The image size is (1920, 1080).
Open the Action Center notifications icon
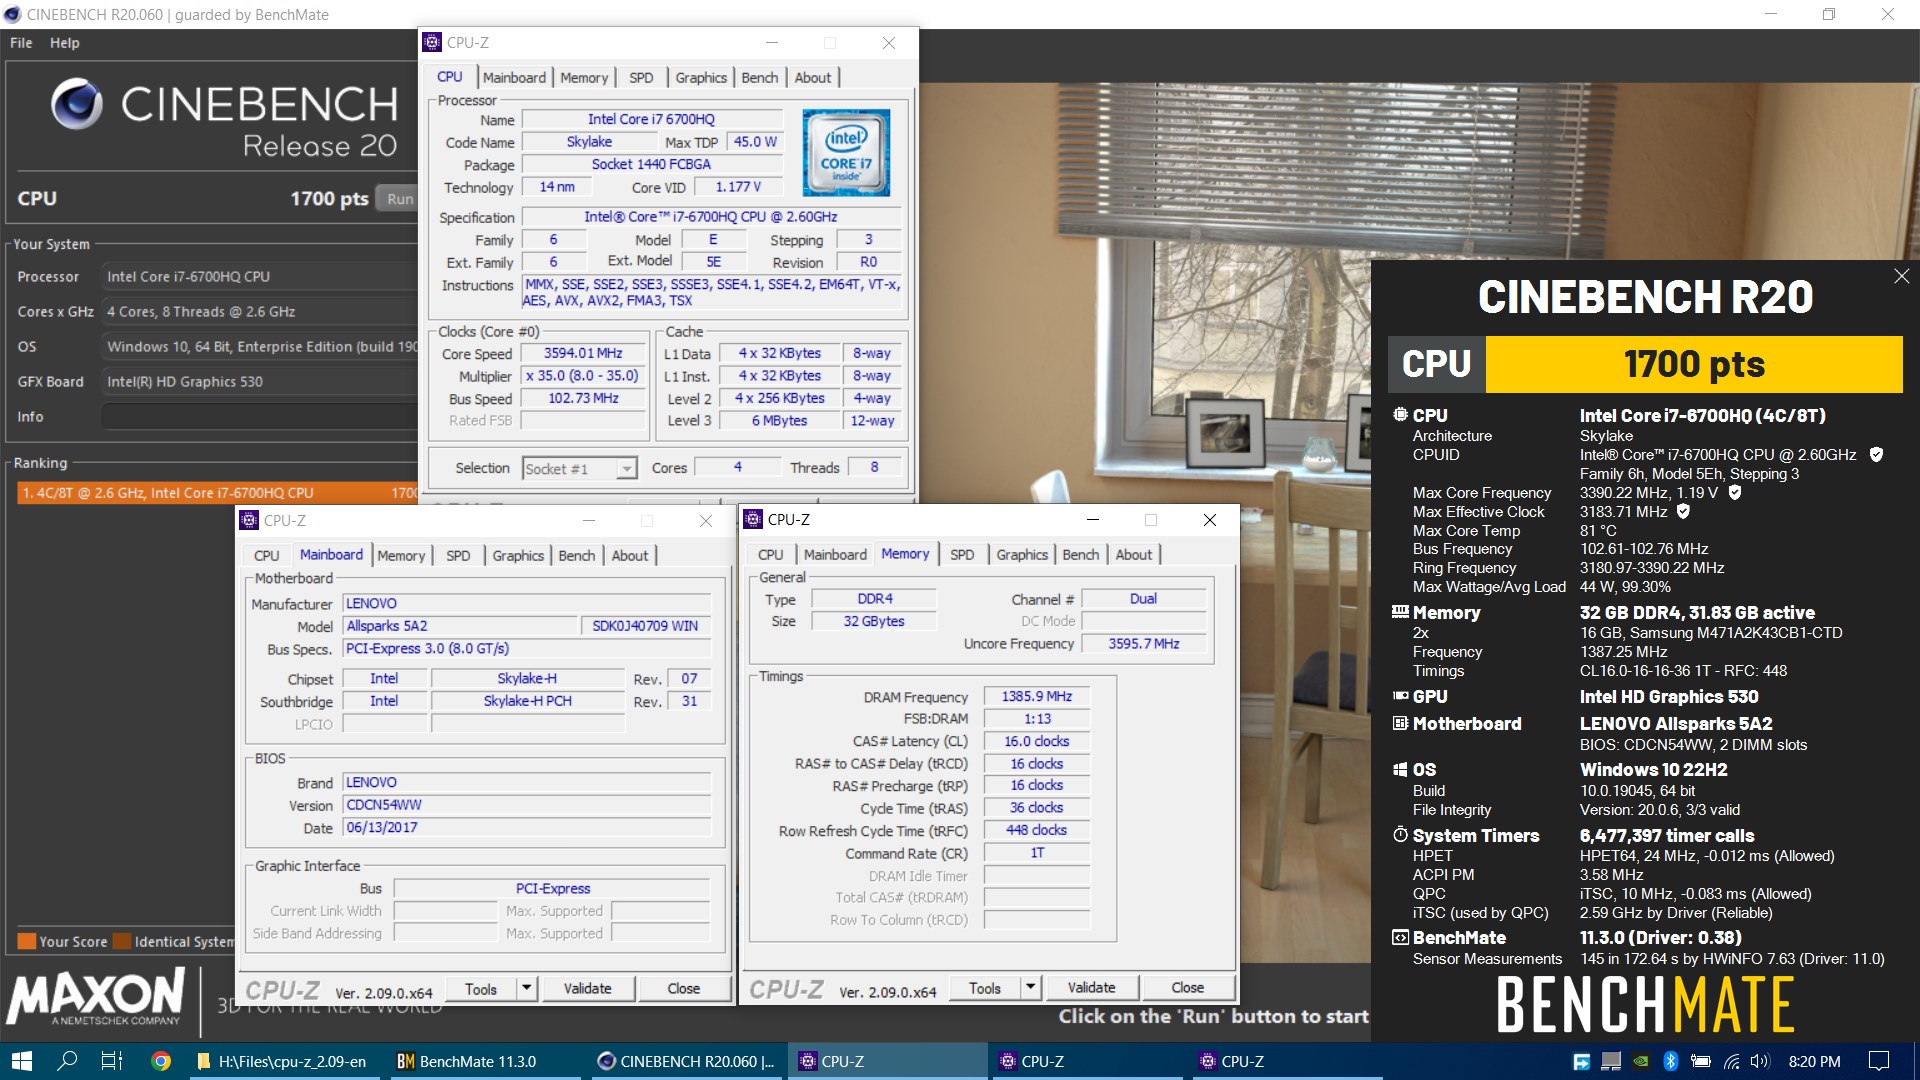[x=1879, y=1061]
